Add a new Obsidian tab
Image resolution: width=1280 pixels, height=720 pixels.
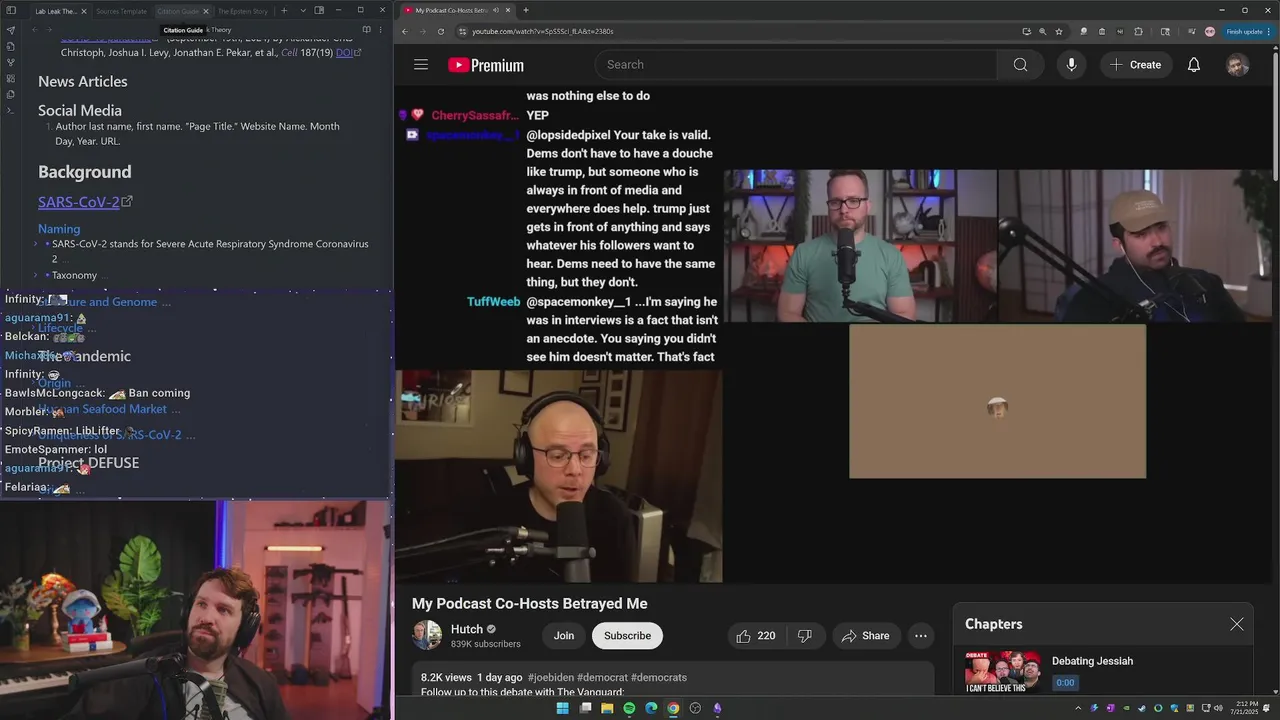coord(284,11)
